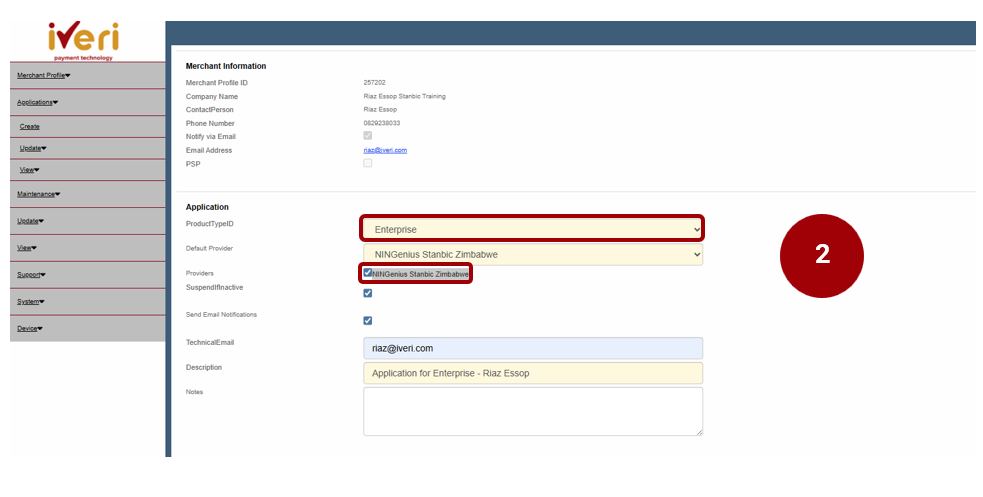Toggle Send Email Notifications checkbox
983x497 pixels.
[x=367, y=320]
